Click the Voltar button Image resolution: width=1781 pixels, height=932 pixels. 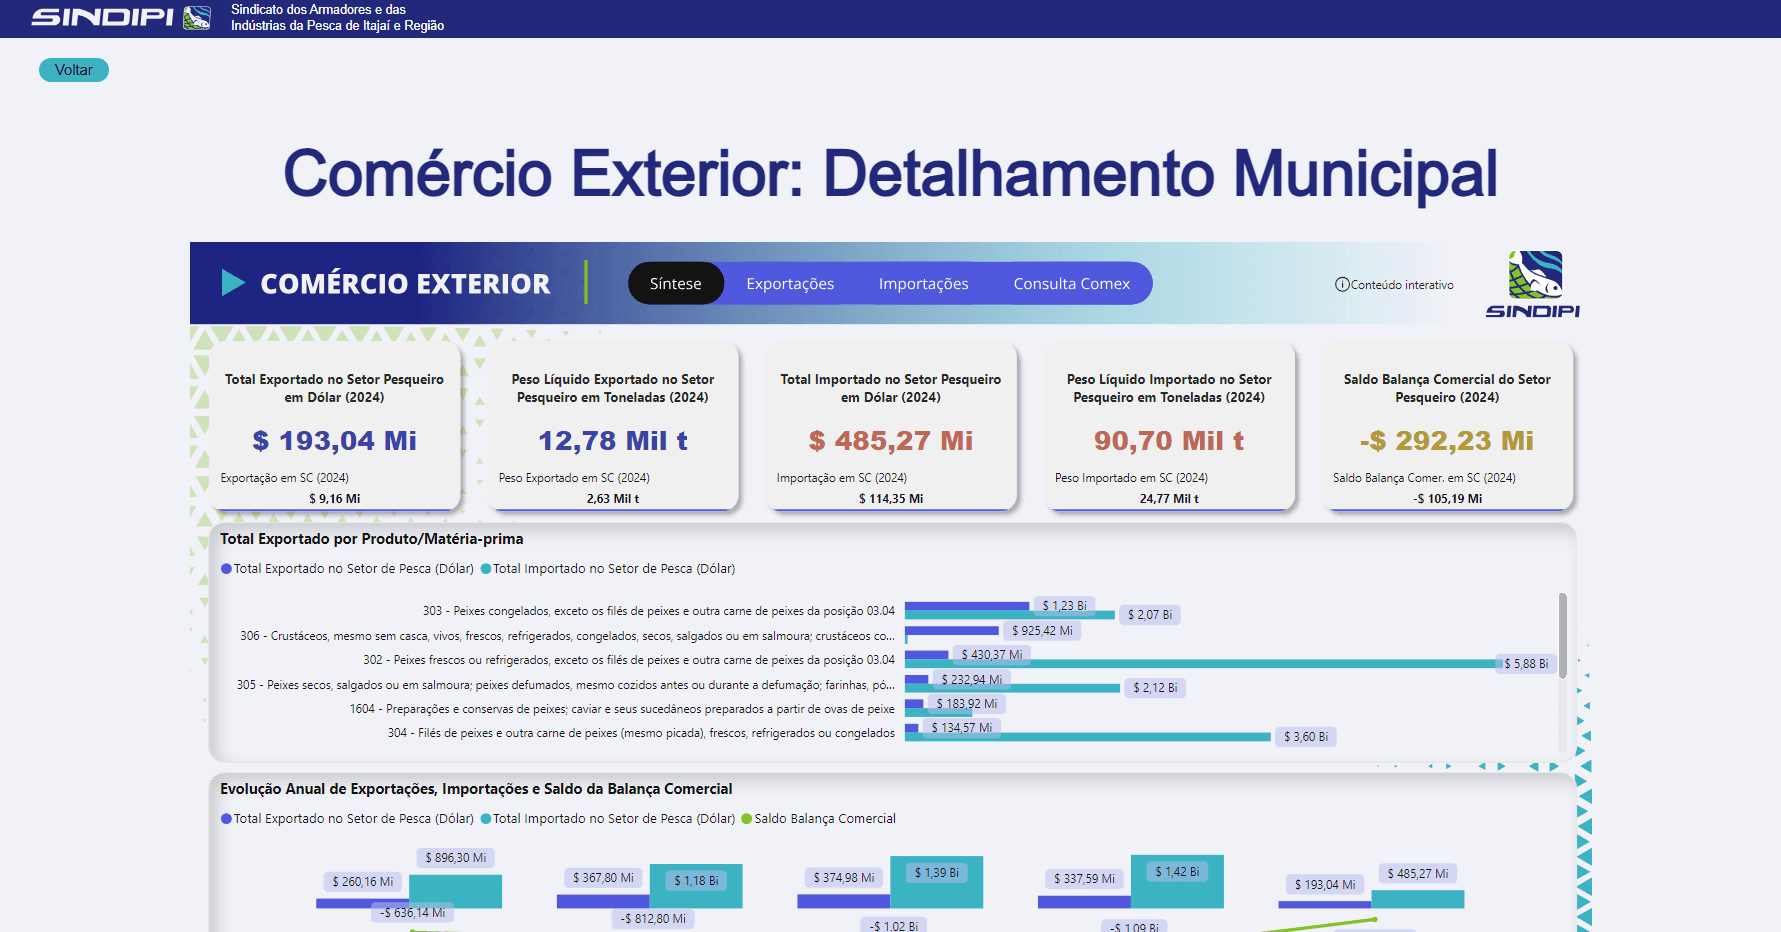[74, 70]
